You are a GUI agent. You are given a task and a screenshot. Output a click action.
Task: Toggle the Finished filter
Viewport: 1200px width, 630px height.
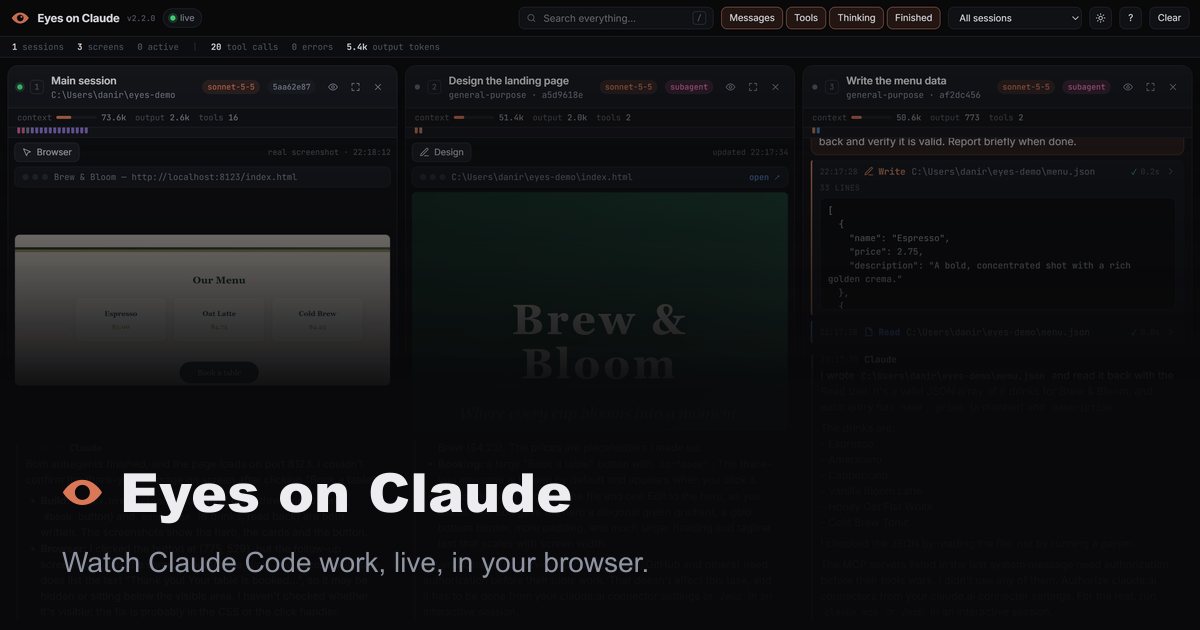pos(914,18)
